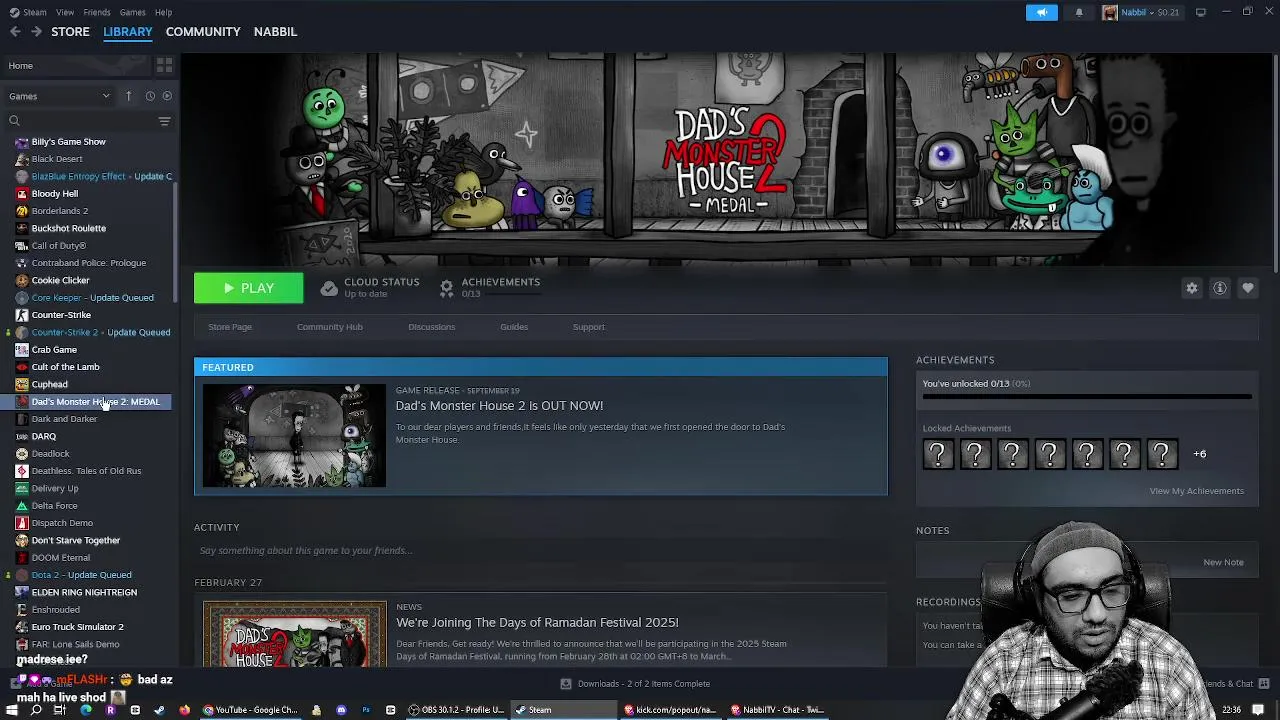
Task: Switch to OBS 30.1.2 in the taskbar
Action: click(457, 710)
